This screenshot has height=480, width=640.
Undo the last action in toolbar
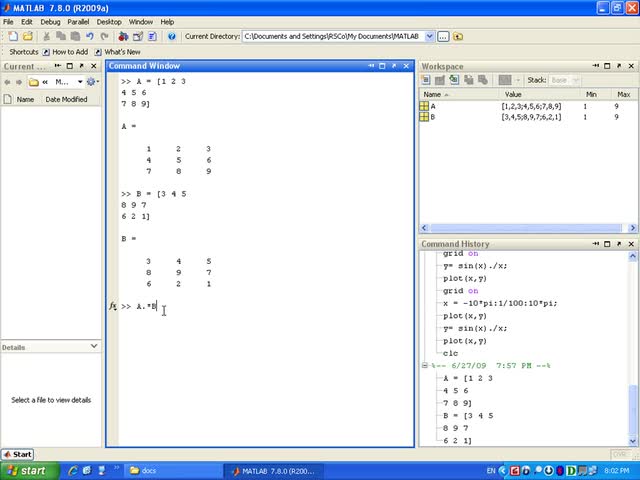[90, 36]
